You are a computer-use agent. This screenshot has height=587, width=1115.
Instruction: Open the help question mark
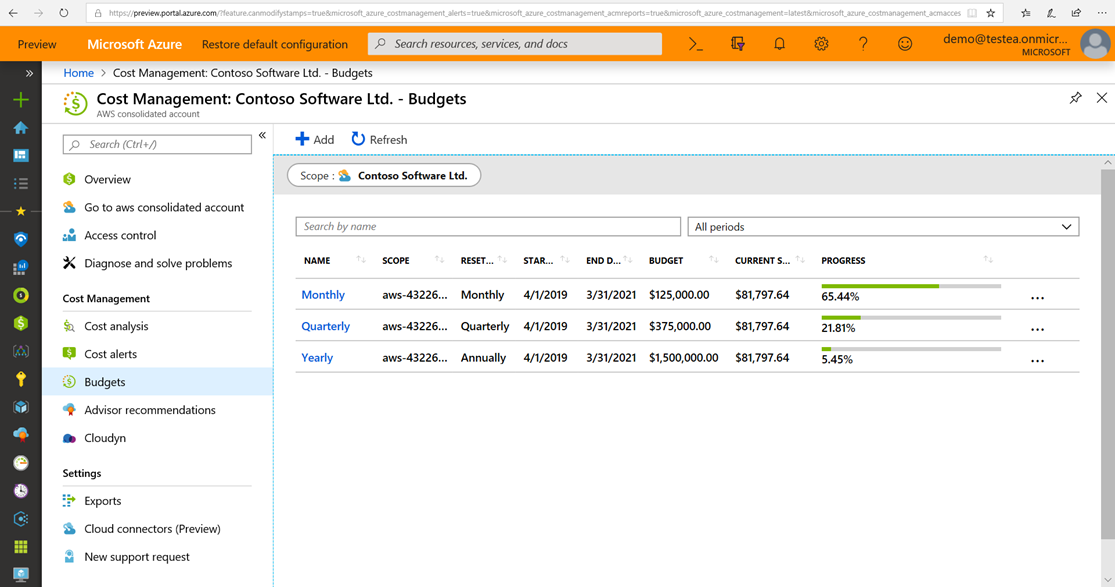click(863, 44)
